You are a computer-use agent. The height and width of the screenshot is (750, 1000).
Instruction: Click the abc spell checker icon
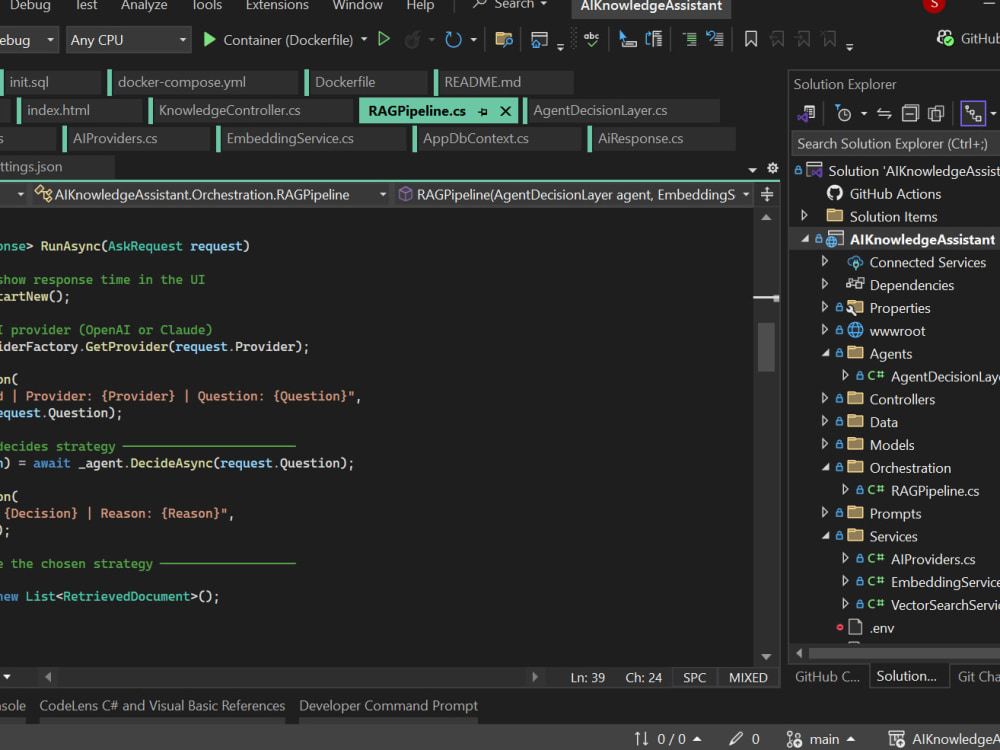coord(591,40)
